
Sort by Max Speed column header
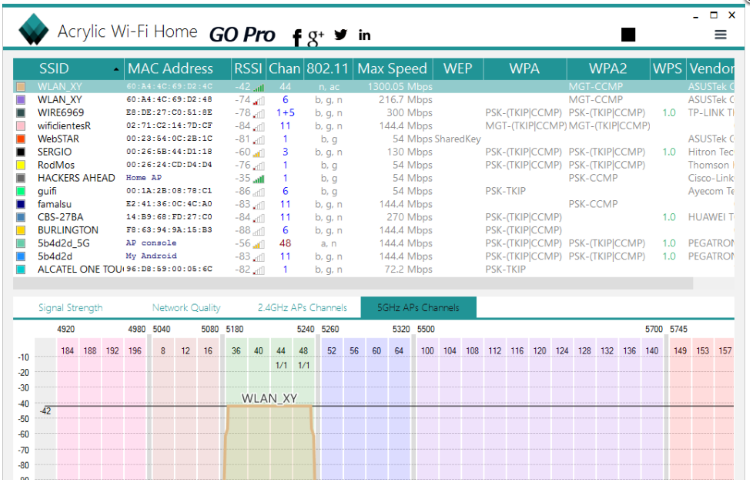(x=393, y=69)
